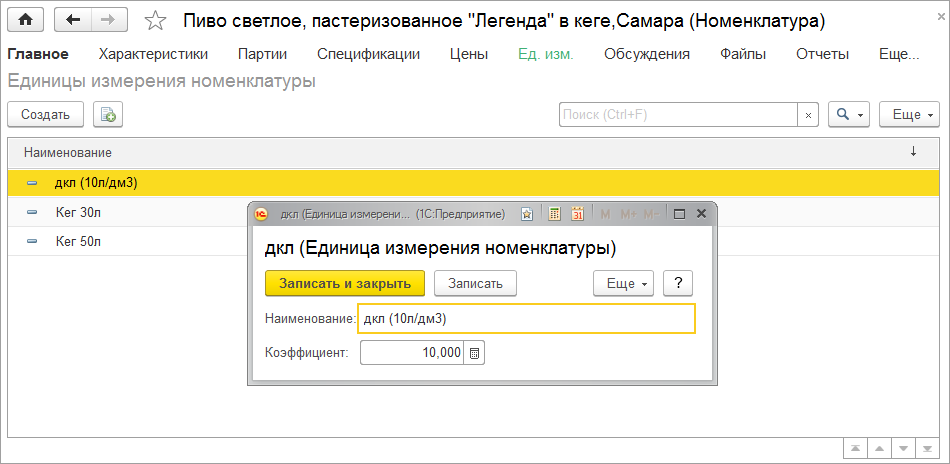This screenshot has height=464, width=950.
Task: Close the дкл dialog window
Action: [702, 214]
